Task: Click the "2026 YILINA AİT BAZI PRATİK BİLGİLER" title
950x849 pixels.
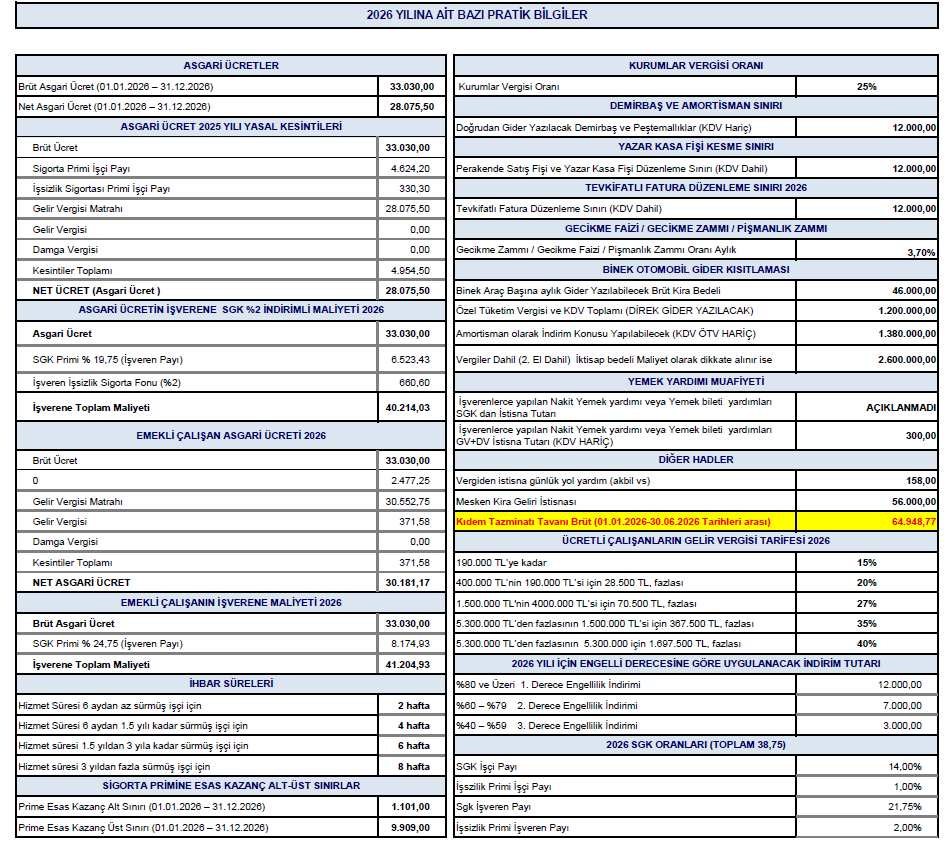Action: point(476,15)
